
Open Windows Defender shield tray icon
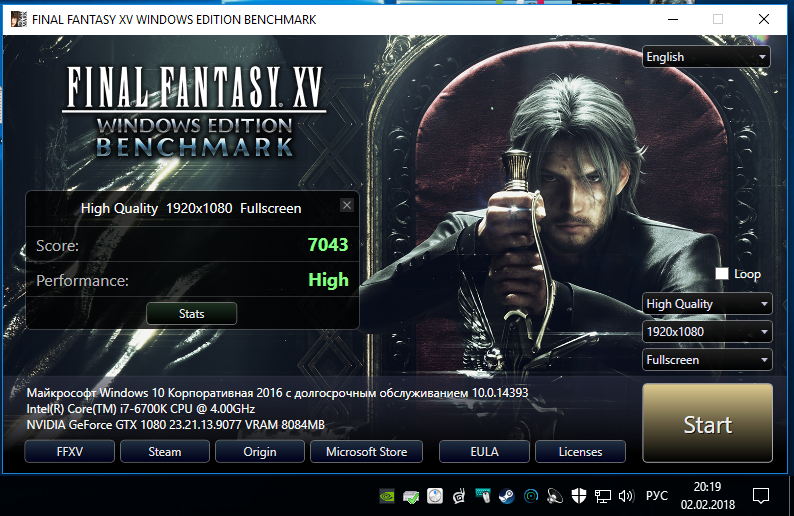click(579, 496)
